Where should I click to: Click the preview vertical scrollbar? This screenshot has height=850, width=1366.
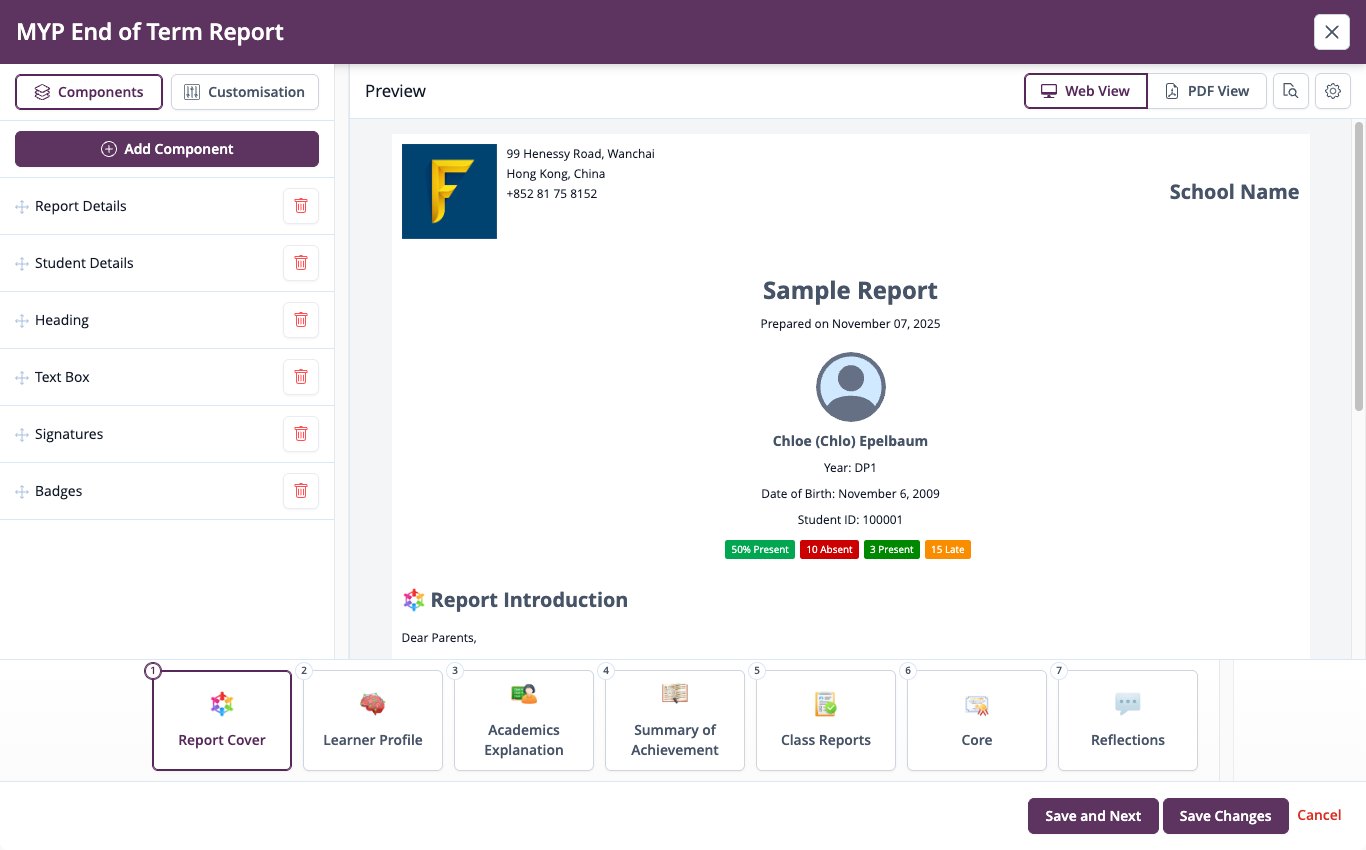1358,266
